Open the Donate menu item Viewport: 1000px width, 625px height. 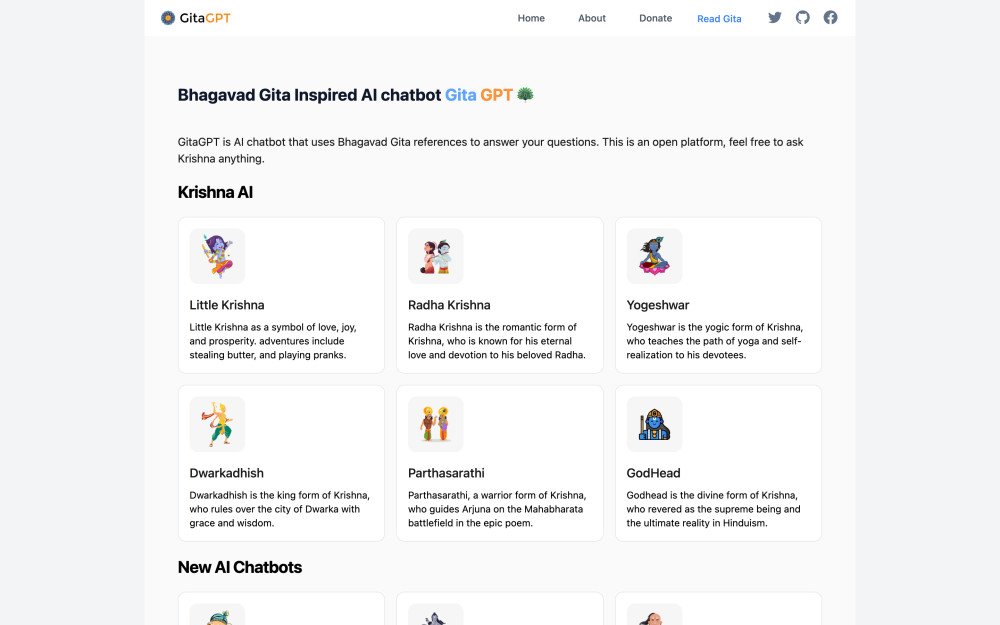pos(656,18)
